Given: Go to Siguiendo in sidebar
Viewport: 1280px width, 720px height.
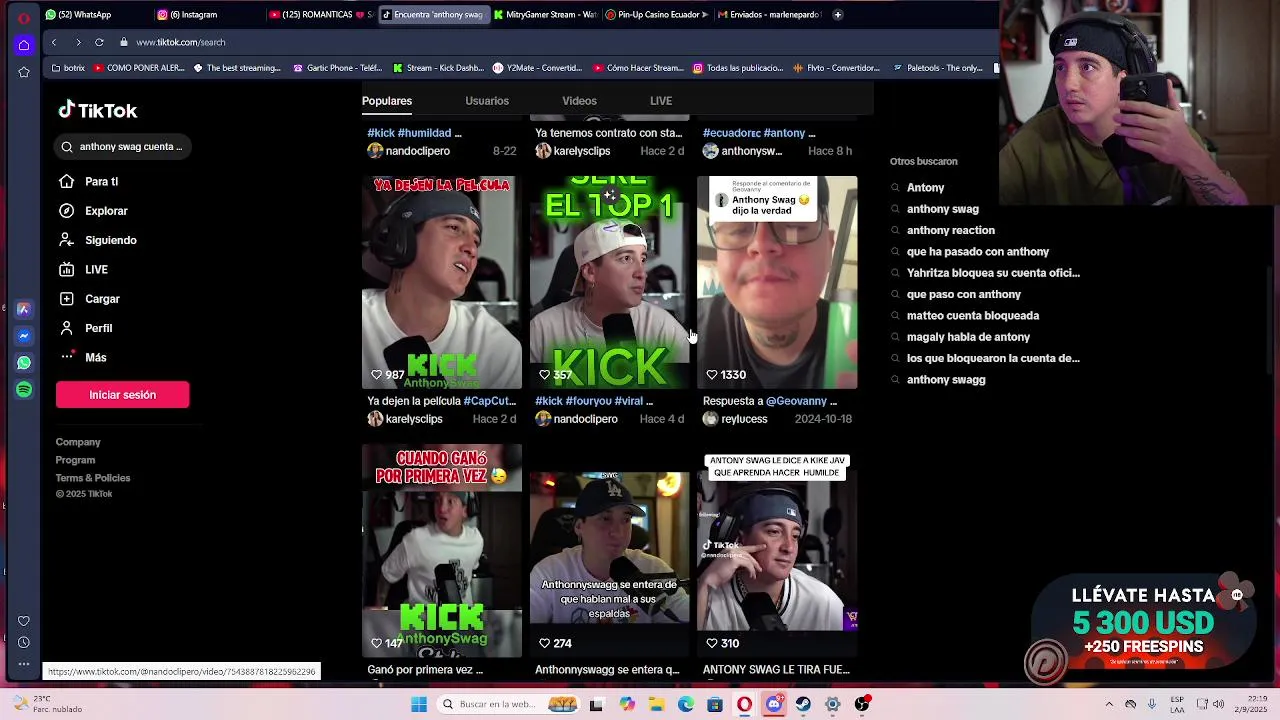Looking at the screenshot, I should [98, 240].
